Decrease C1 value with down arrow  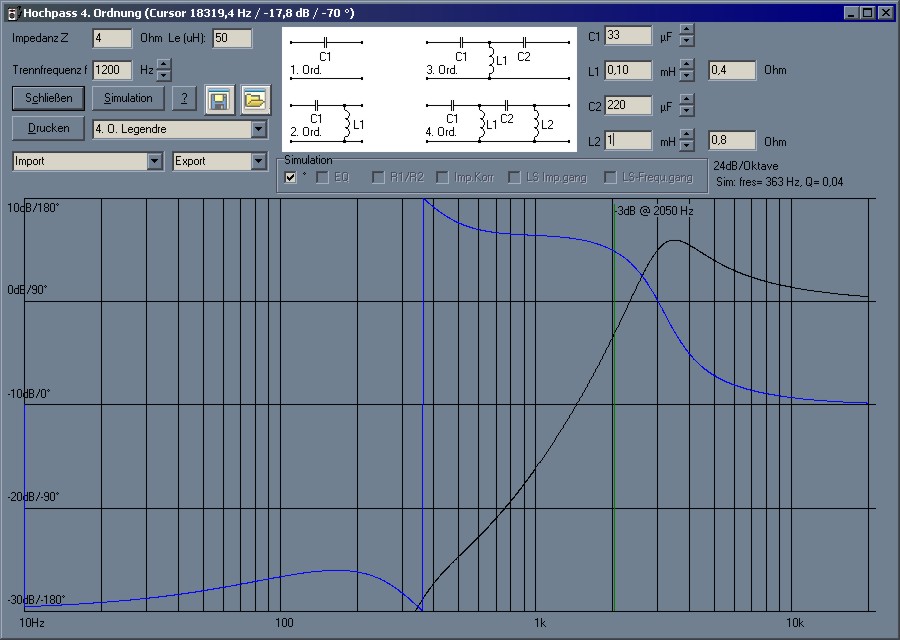[686, 41]
